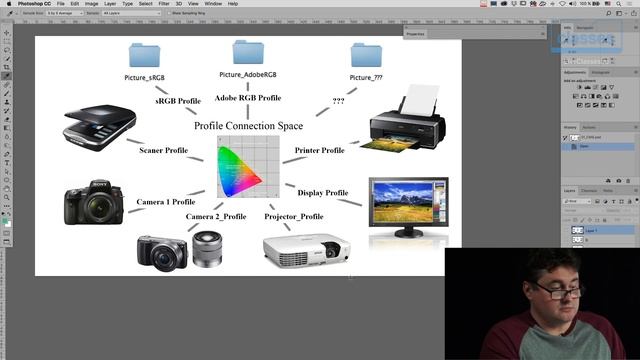
Task: Add a Vibrance adjustment
Action: coord(611,87)
